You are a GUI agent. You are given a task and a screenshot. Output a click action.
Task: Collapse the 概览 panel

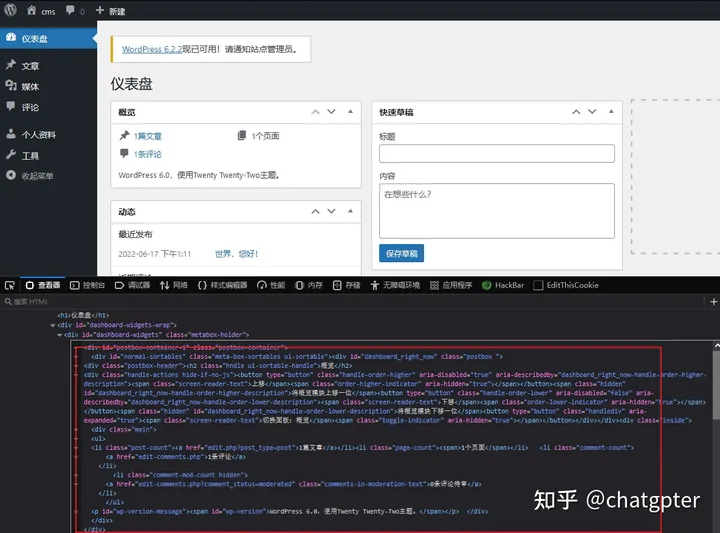coord(350,112)
